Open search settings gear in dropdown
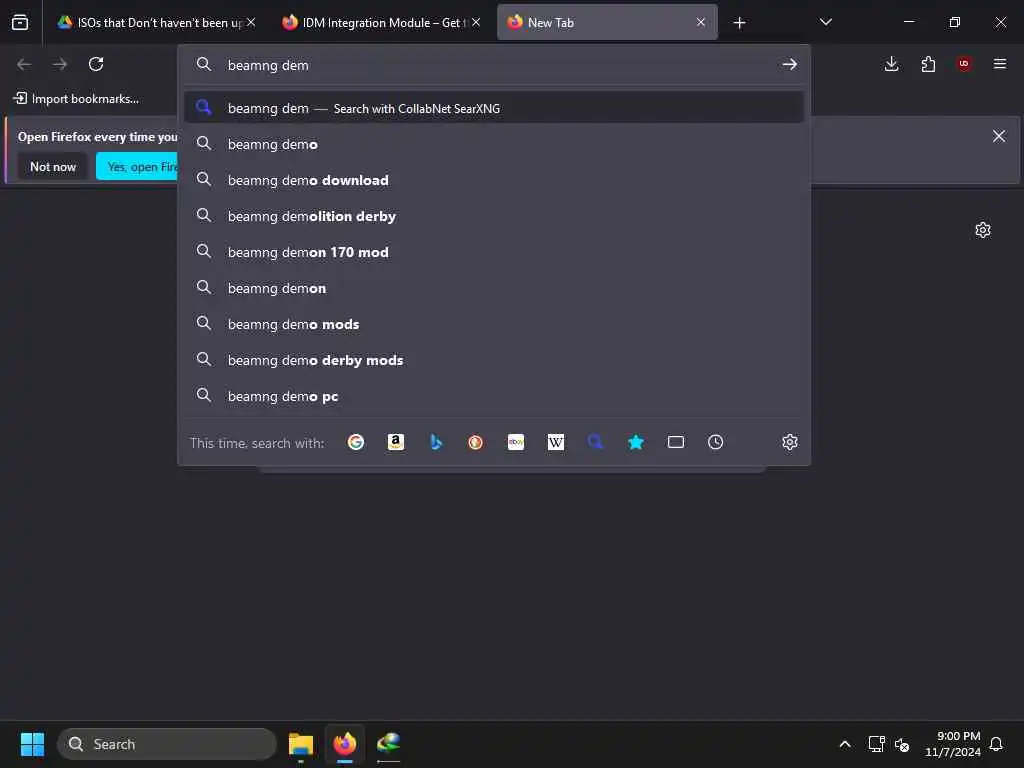The height and width of the screenshot is (768, 1024). [x=790, y=442]
